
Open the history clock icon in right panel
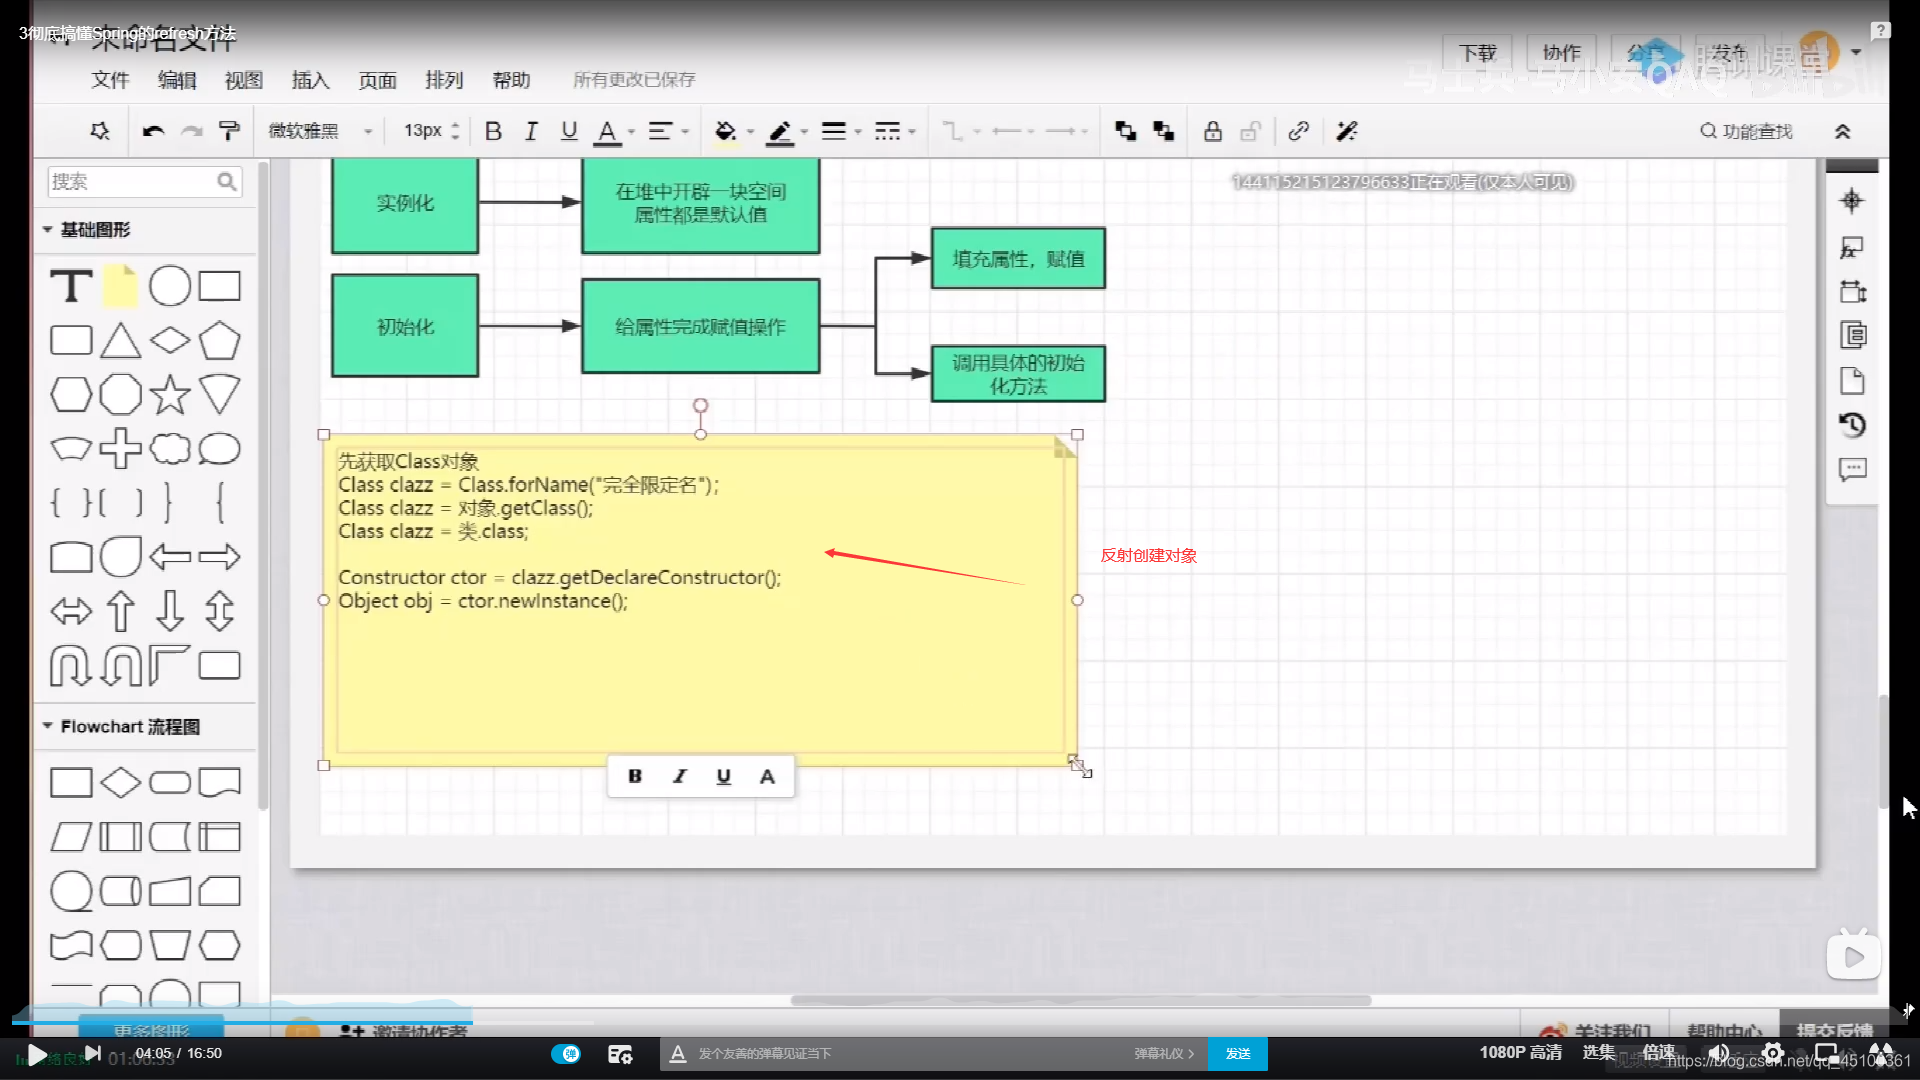pyautogui.click(x=1852, y=425)
